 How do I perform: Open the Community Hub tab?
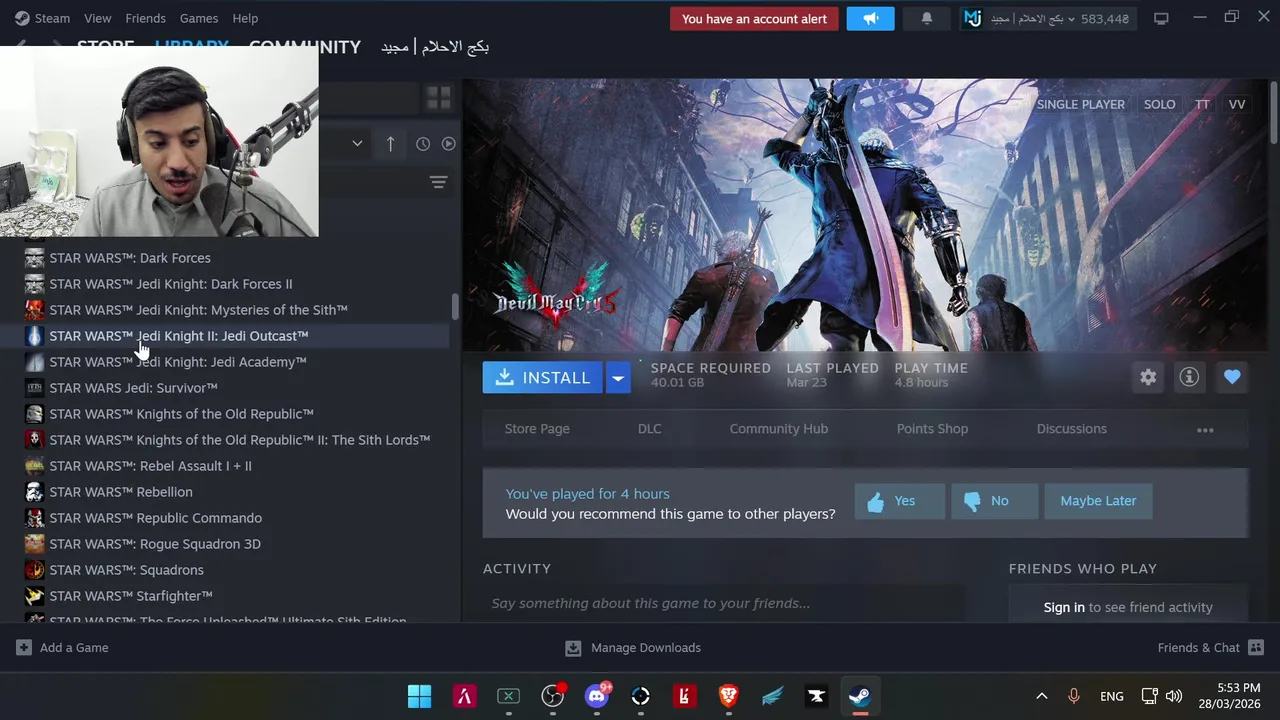pos(779,429)
